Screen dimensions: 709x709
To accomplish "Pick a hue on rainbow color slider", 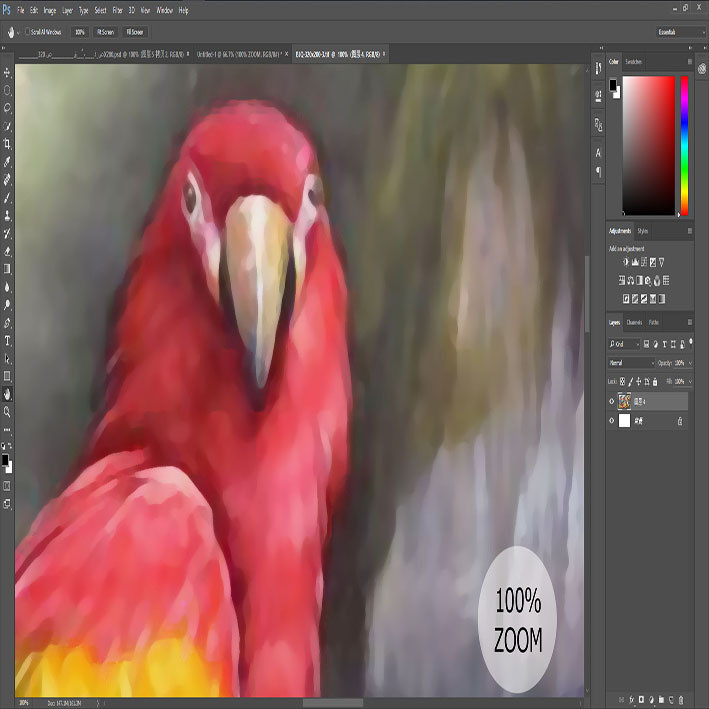I will (x=685, y=146).
